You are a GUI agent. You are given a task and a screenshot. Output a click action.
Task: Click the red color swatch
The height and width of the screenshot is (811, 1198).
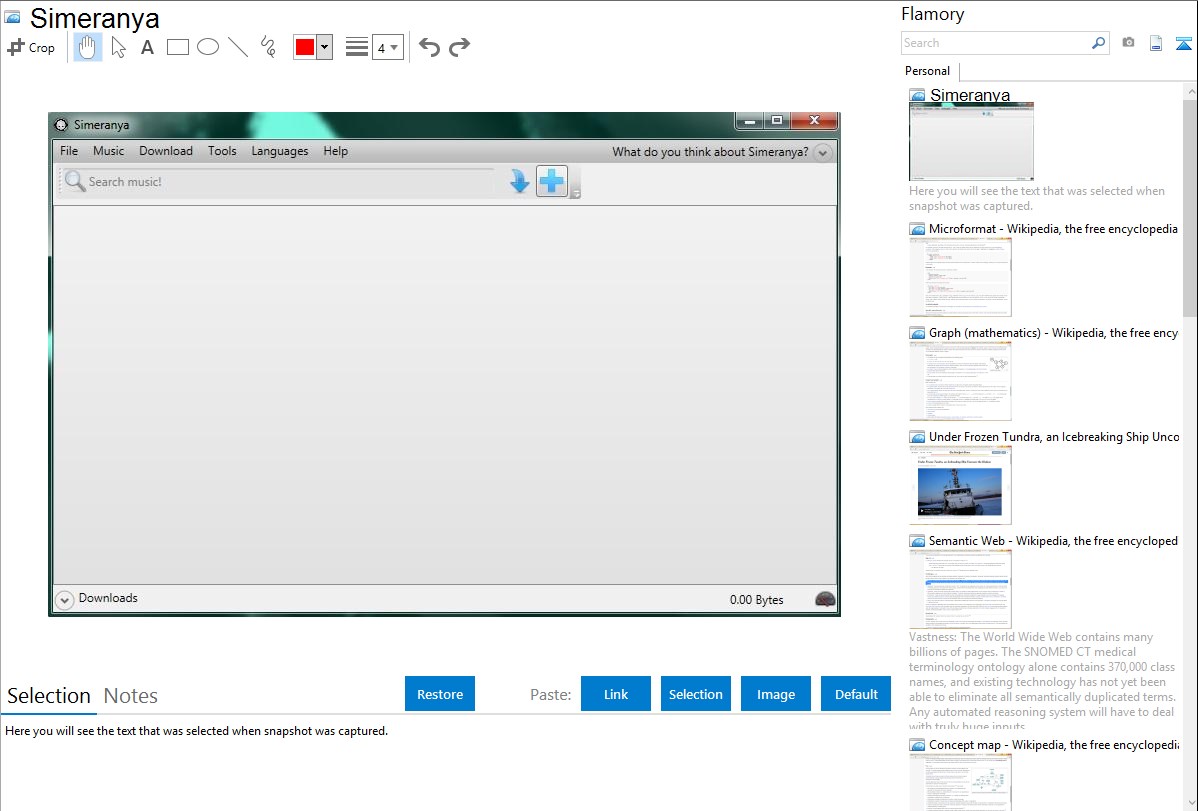pos(305,47)
